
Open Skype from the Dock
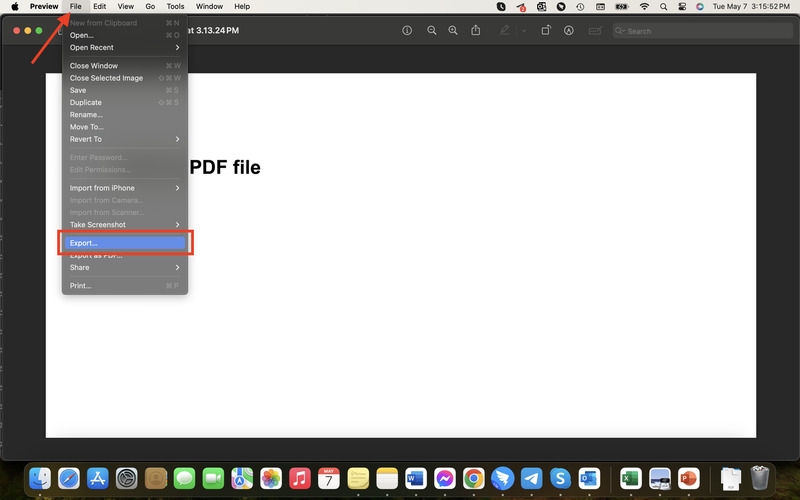click(560, 479)
